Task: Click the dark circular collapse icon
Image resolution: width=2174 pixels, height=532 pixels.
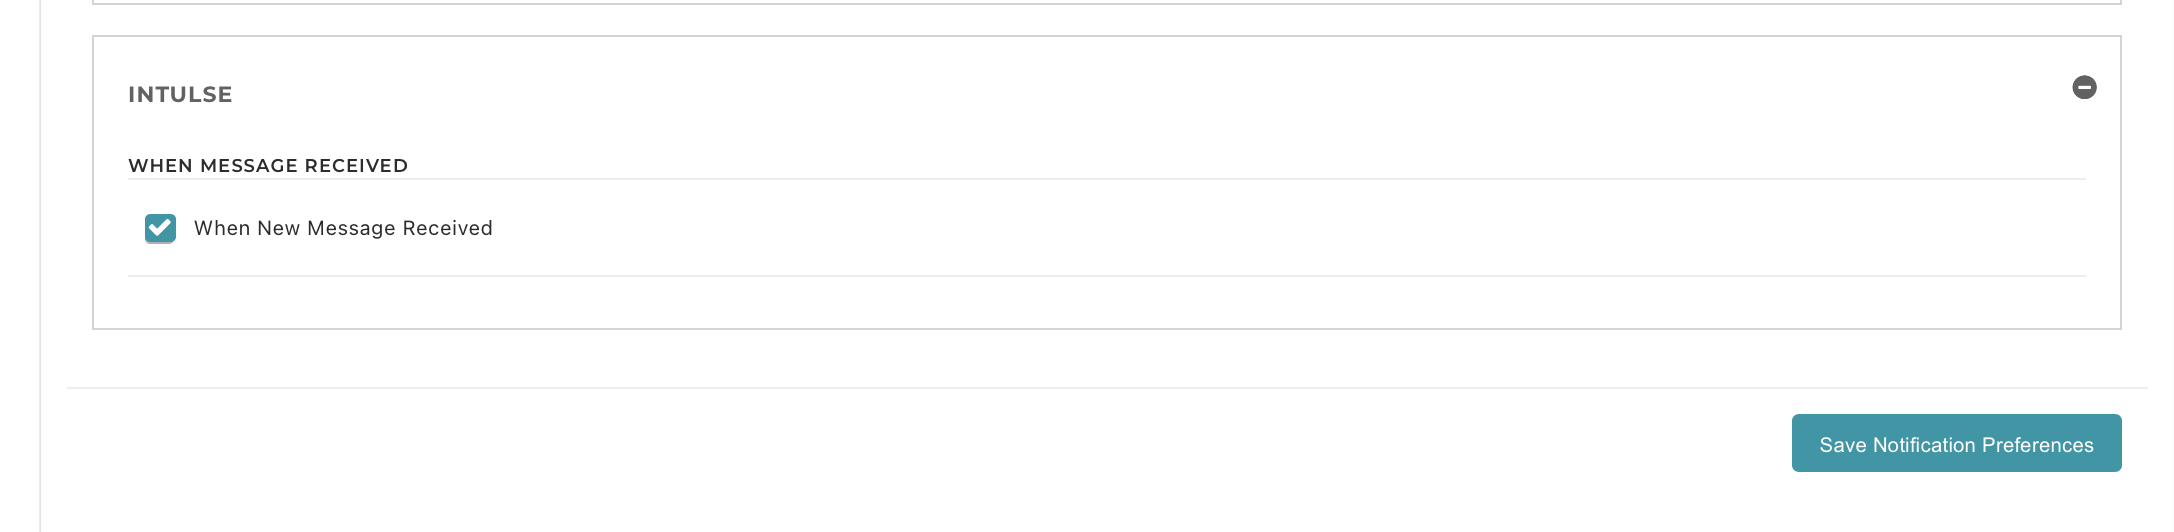Action: [2084, 88]
